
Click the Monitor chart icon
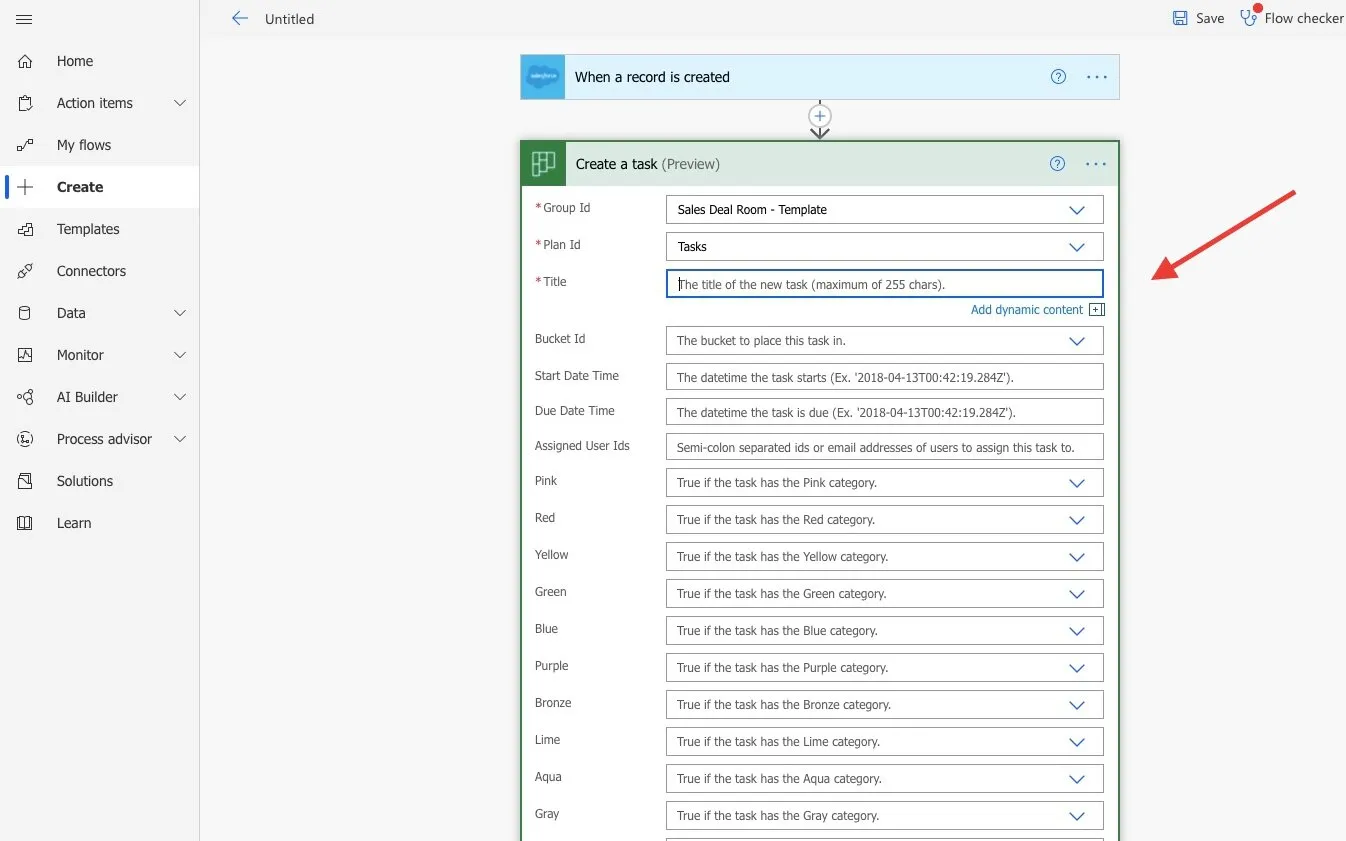25,355
